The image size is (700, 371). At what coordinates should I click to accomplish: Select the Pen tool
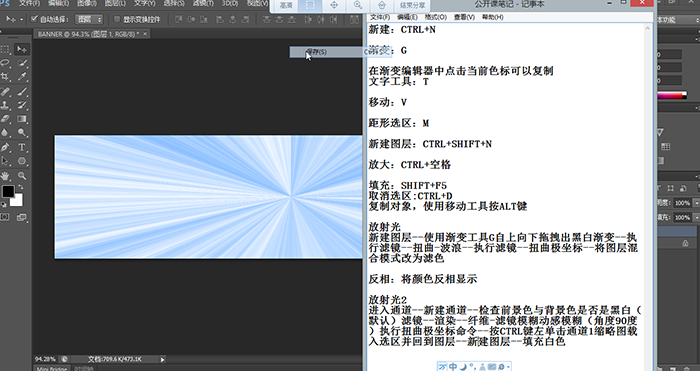click(x=5, y=147)
